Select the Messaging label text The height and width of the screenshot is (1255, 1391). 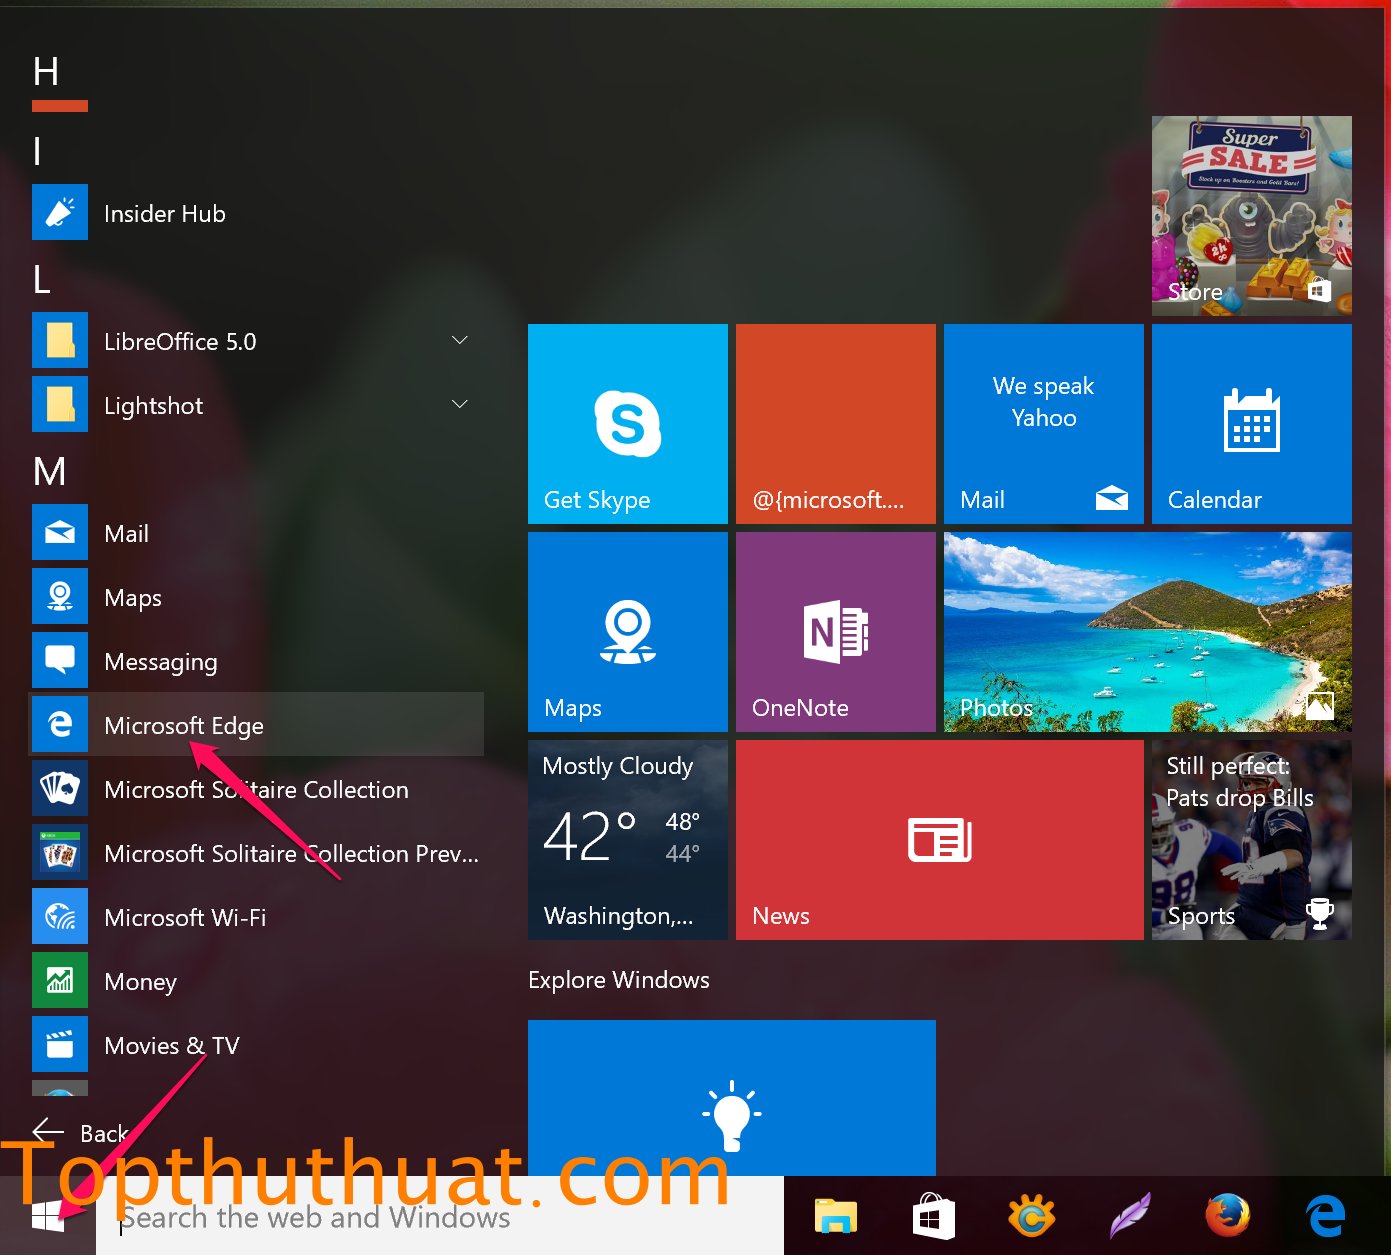pyautogui.click(x=161, y=662)
